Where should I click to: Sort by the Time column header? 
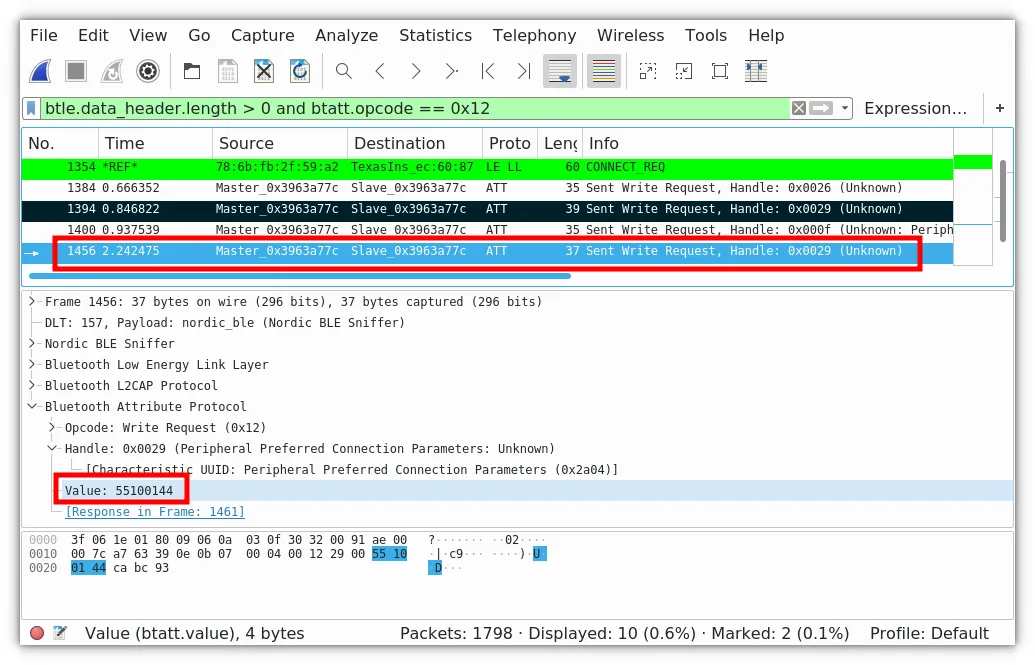(x=156, y=143)
